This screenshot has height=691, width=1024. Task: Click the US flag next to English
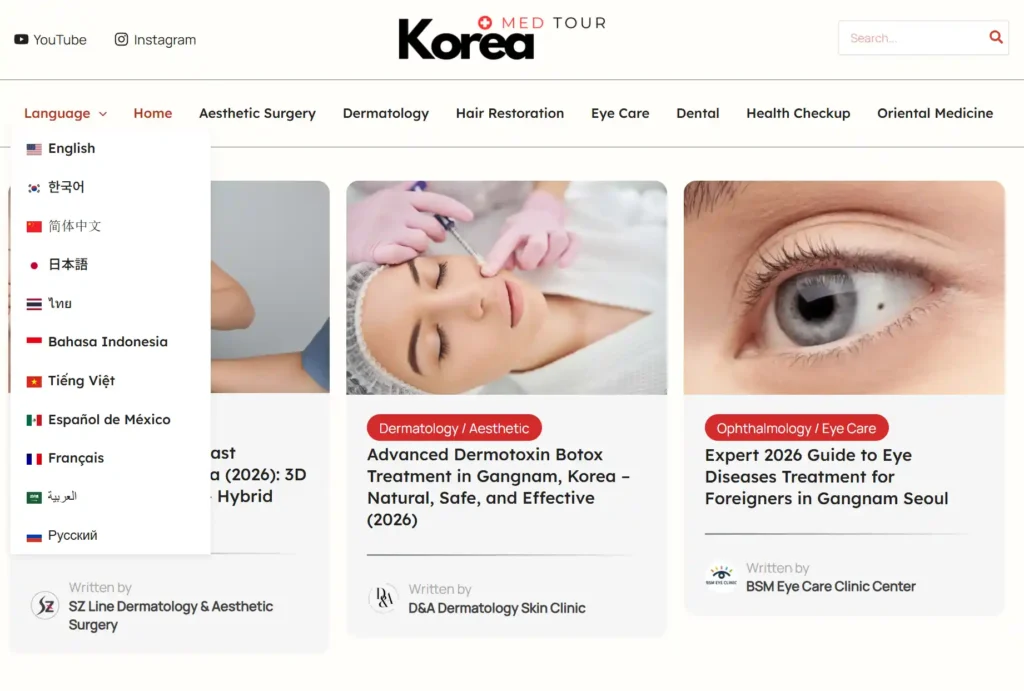pyautogui.click(x=33, y=148)
